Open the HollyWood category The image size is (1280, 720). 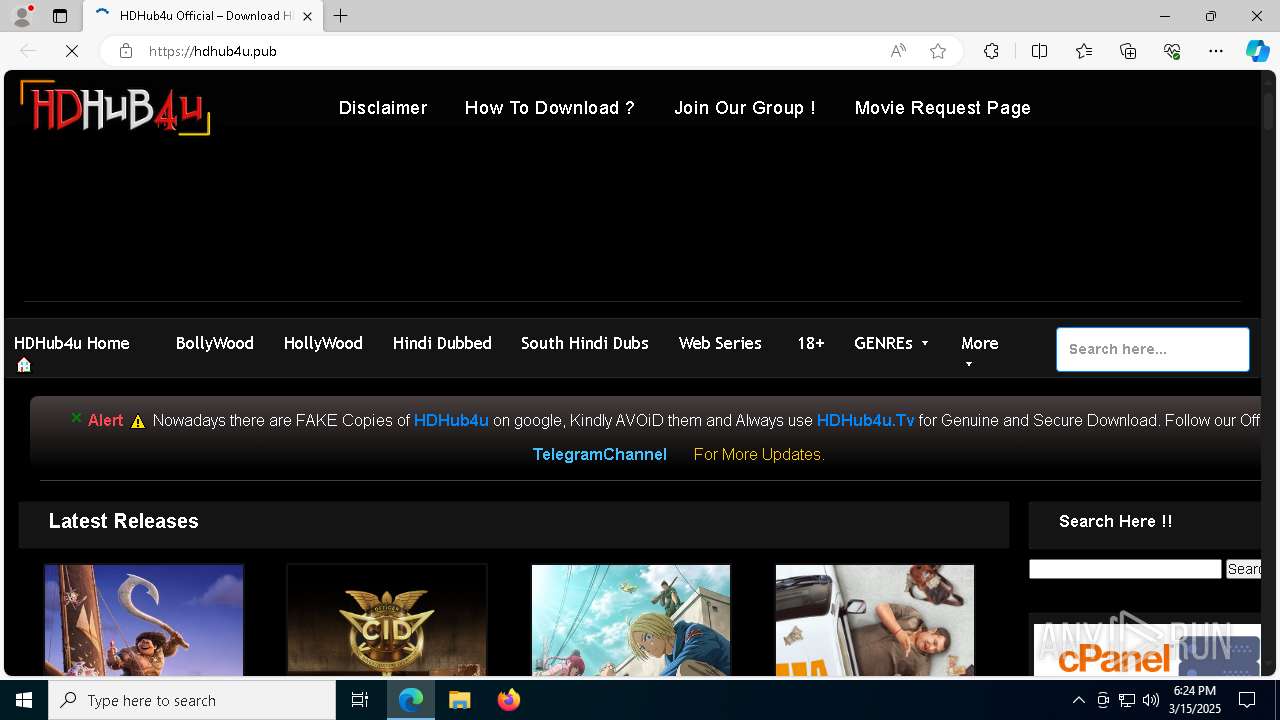tap(323, 343)
